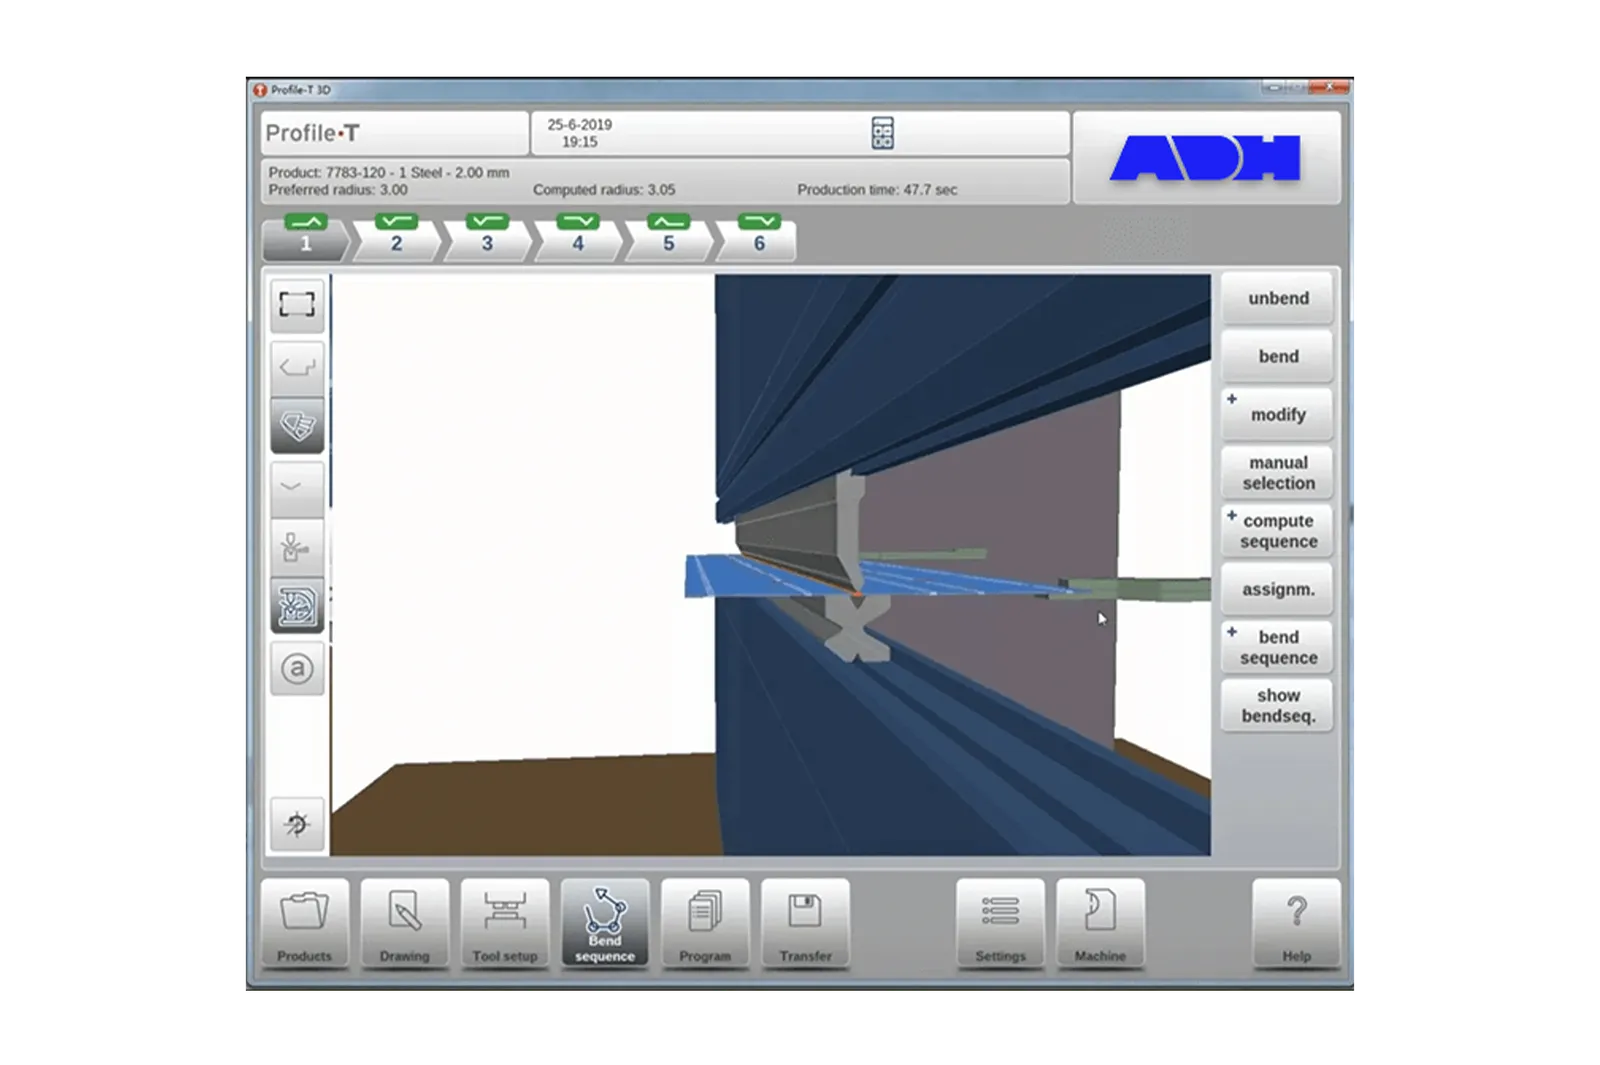The width and height of the screenshot is (1600, 1065).
Task: Open the Program page
Action: click(705, 923)
